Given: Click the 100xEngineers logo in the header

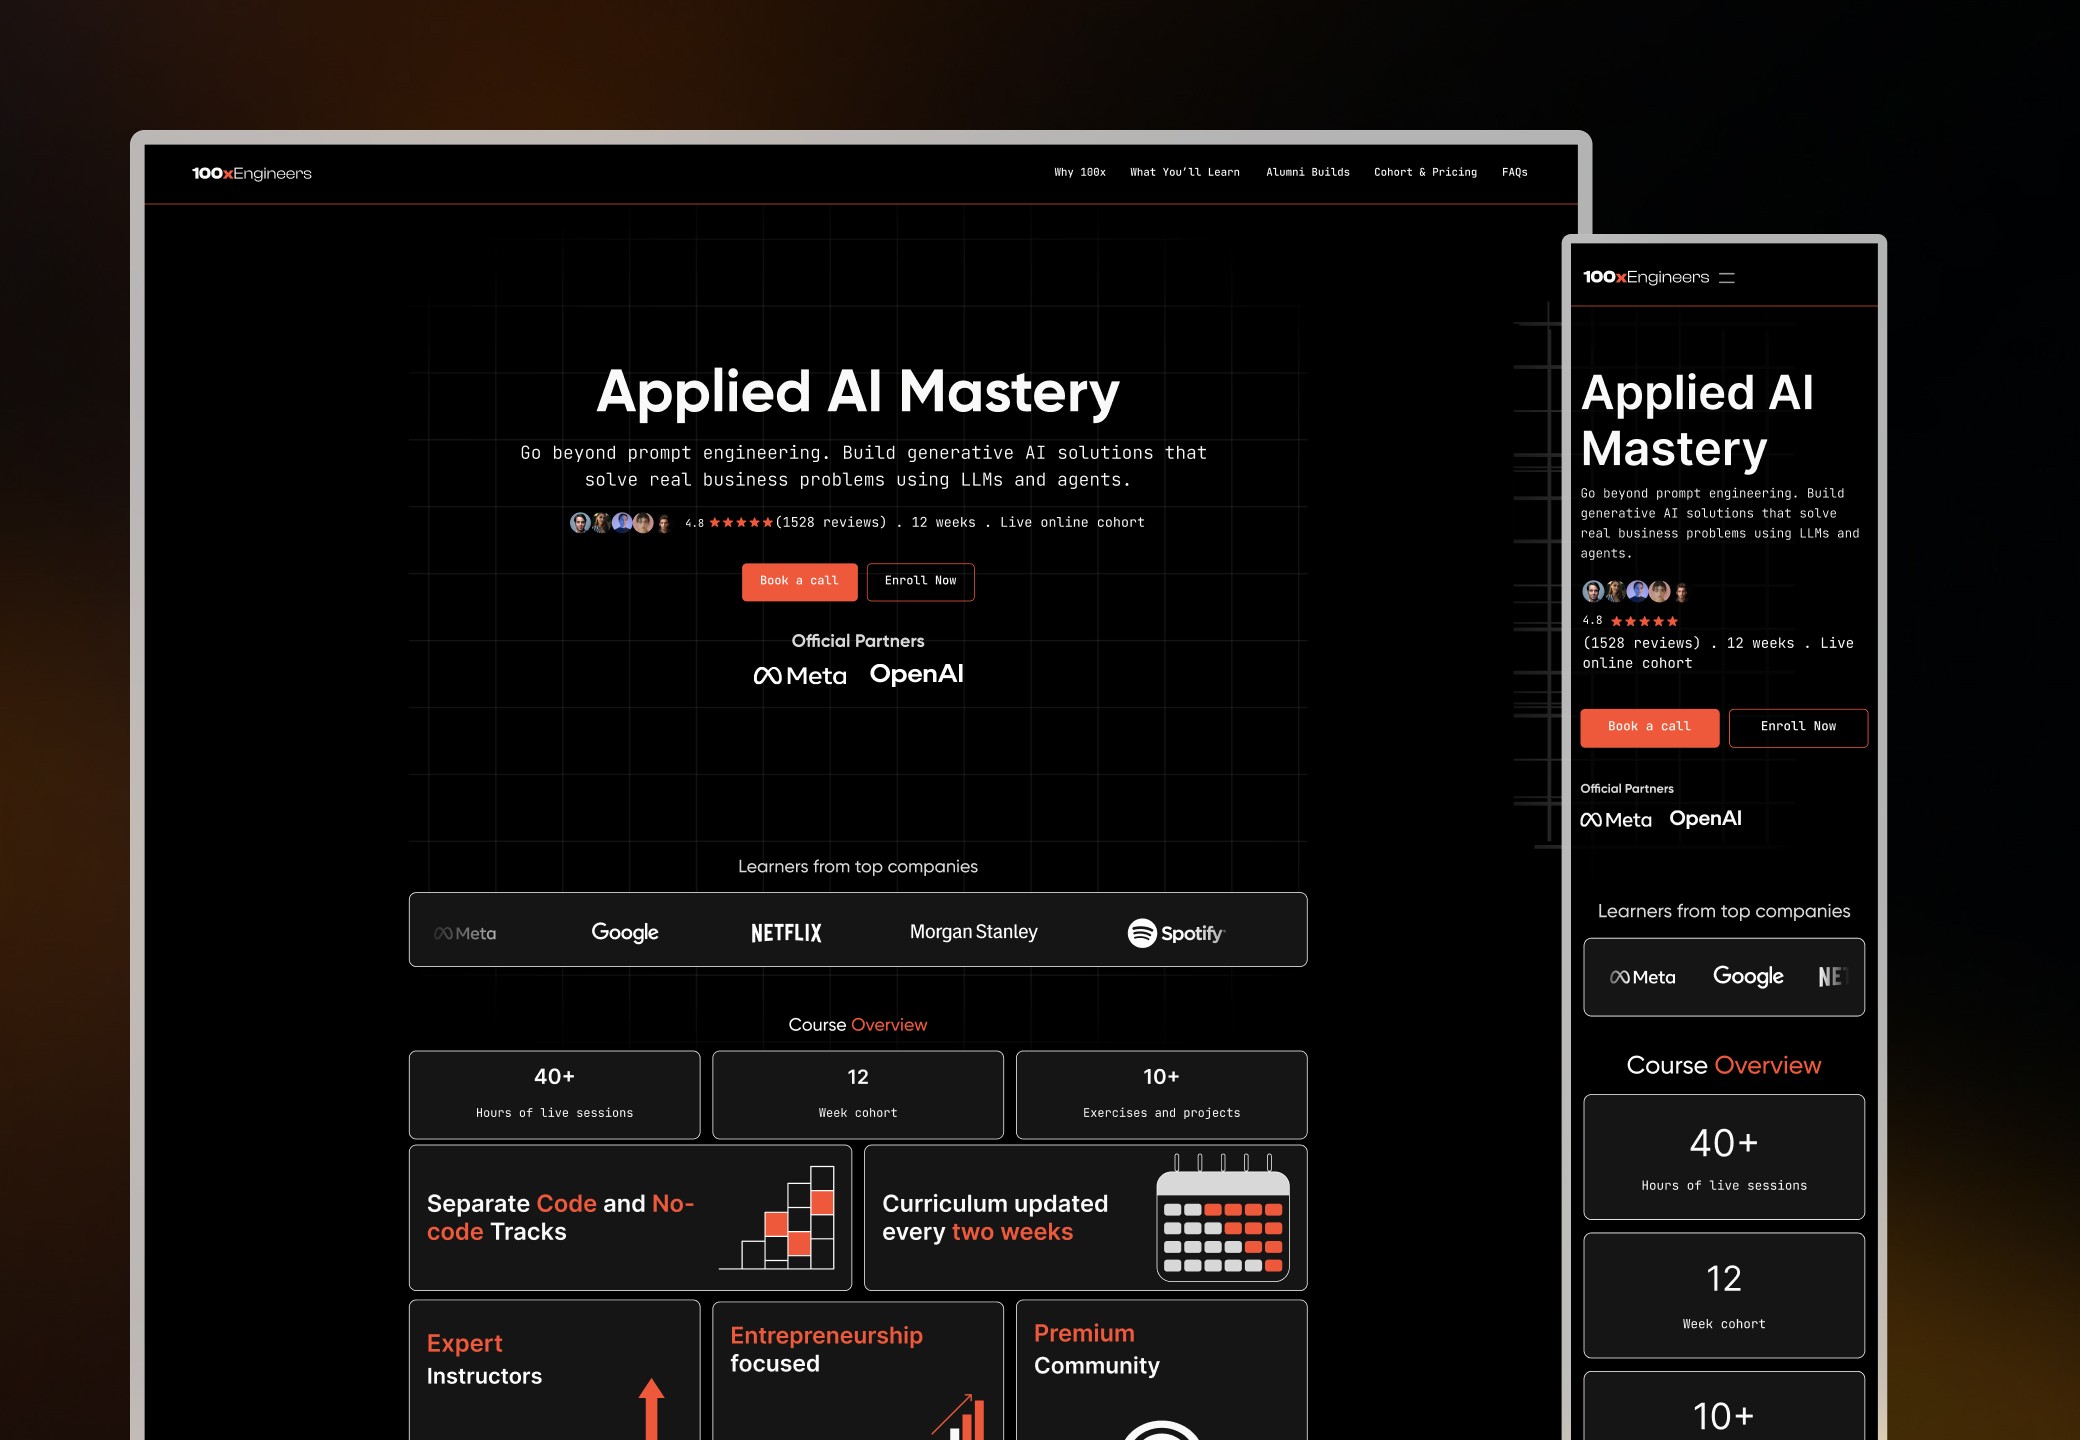Looking at the screenshot, I should coord(250,172).
